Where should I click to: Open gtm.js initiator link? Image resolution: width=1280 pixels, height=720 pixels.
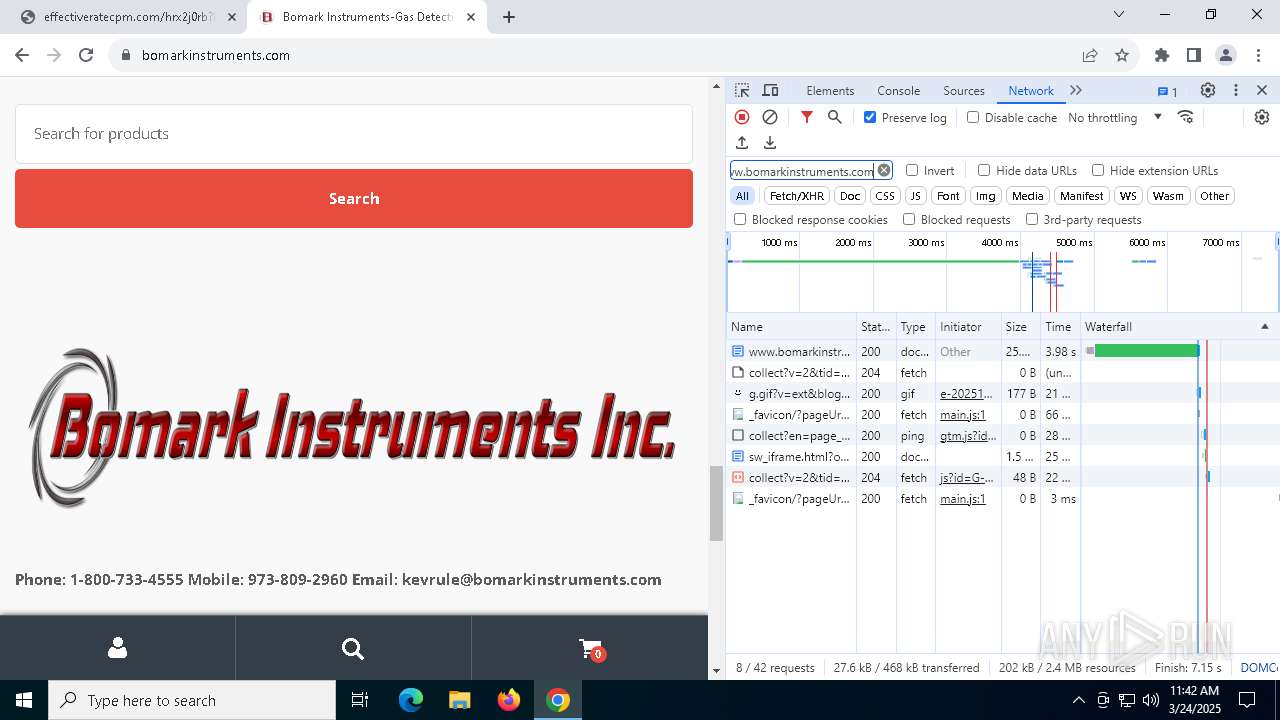[968, 435]
